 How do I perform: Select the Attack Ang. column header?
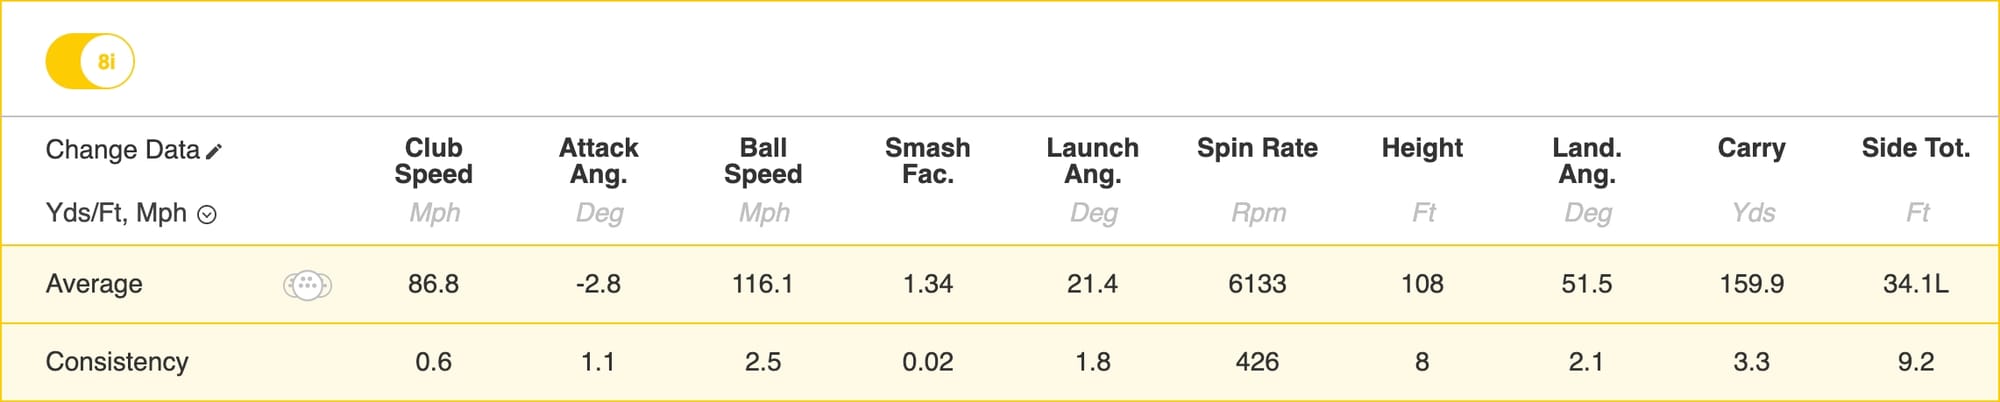click(x=598, y=161)
